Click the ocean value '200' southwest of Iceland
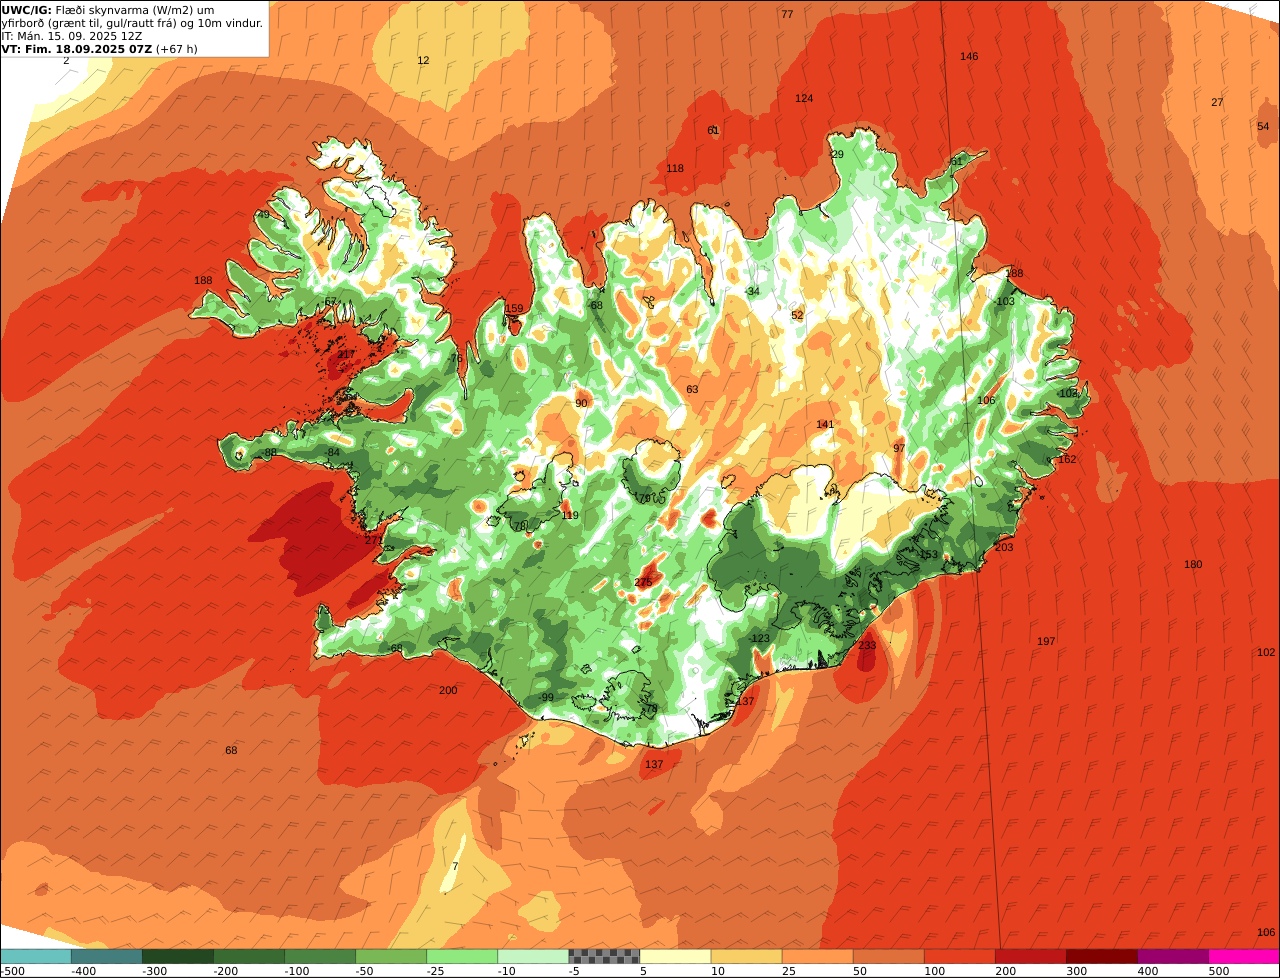 448,690
